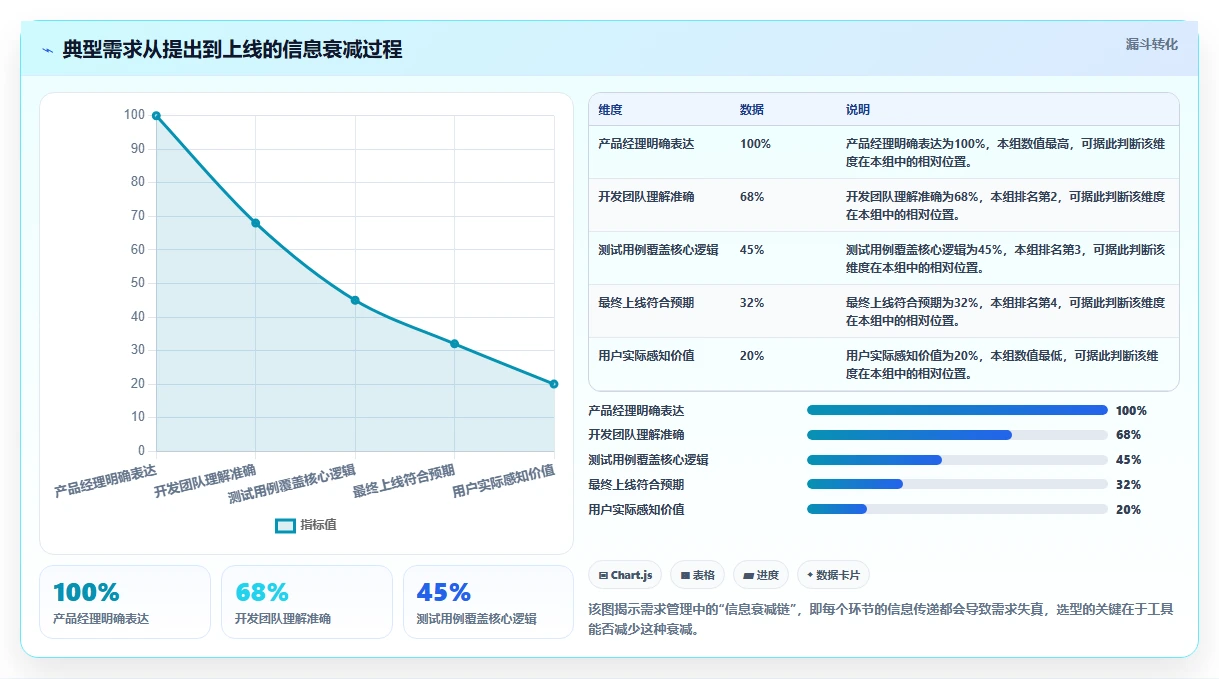Select the 进度 chip

coord(761,575)
